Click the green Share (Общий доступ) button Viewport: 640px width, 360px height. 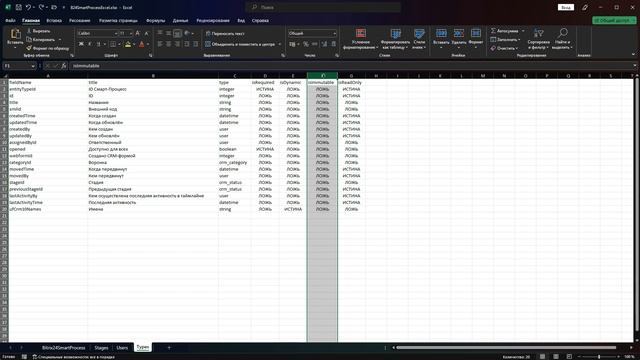coord(614,20)
